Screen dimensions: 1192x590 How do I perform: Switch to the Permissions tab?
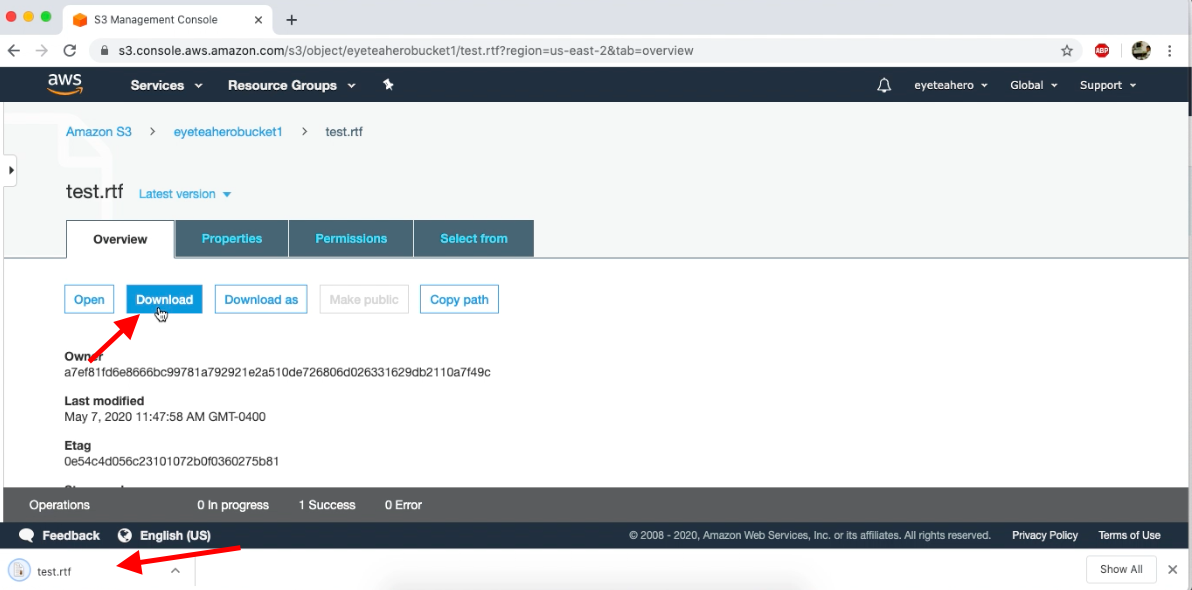tap(351, 238)
